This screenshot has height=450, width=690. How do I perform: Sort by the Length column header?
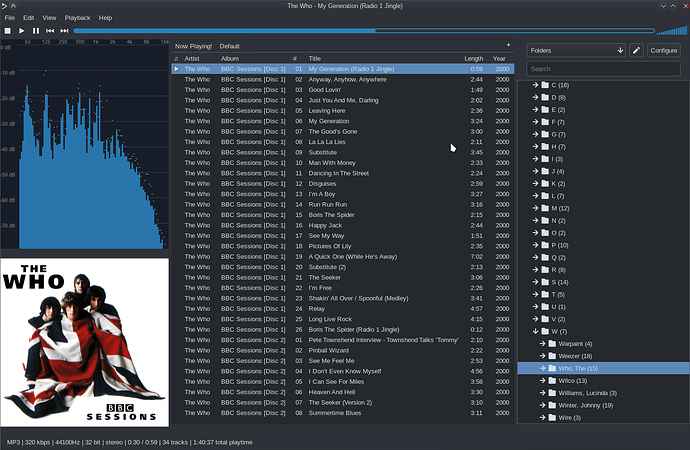click(473, 59)
